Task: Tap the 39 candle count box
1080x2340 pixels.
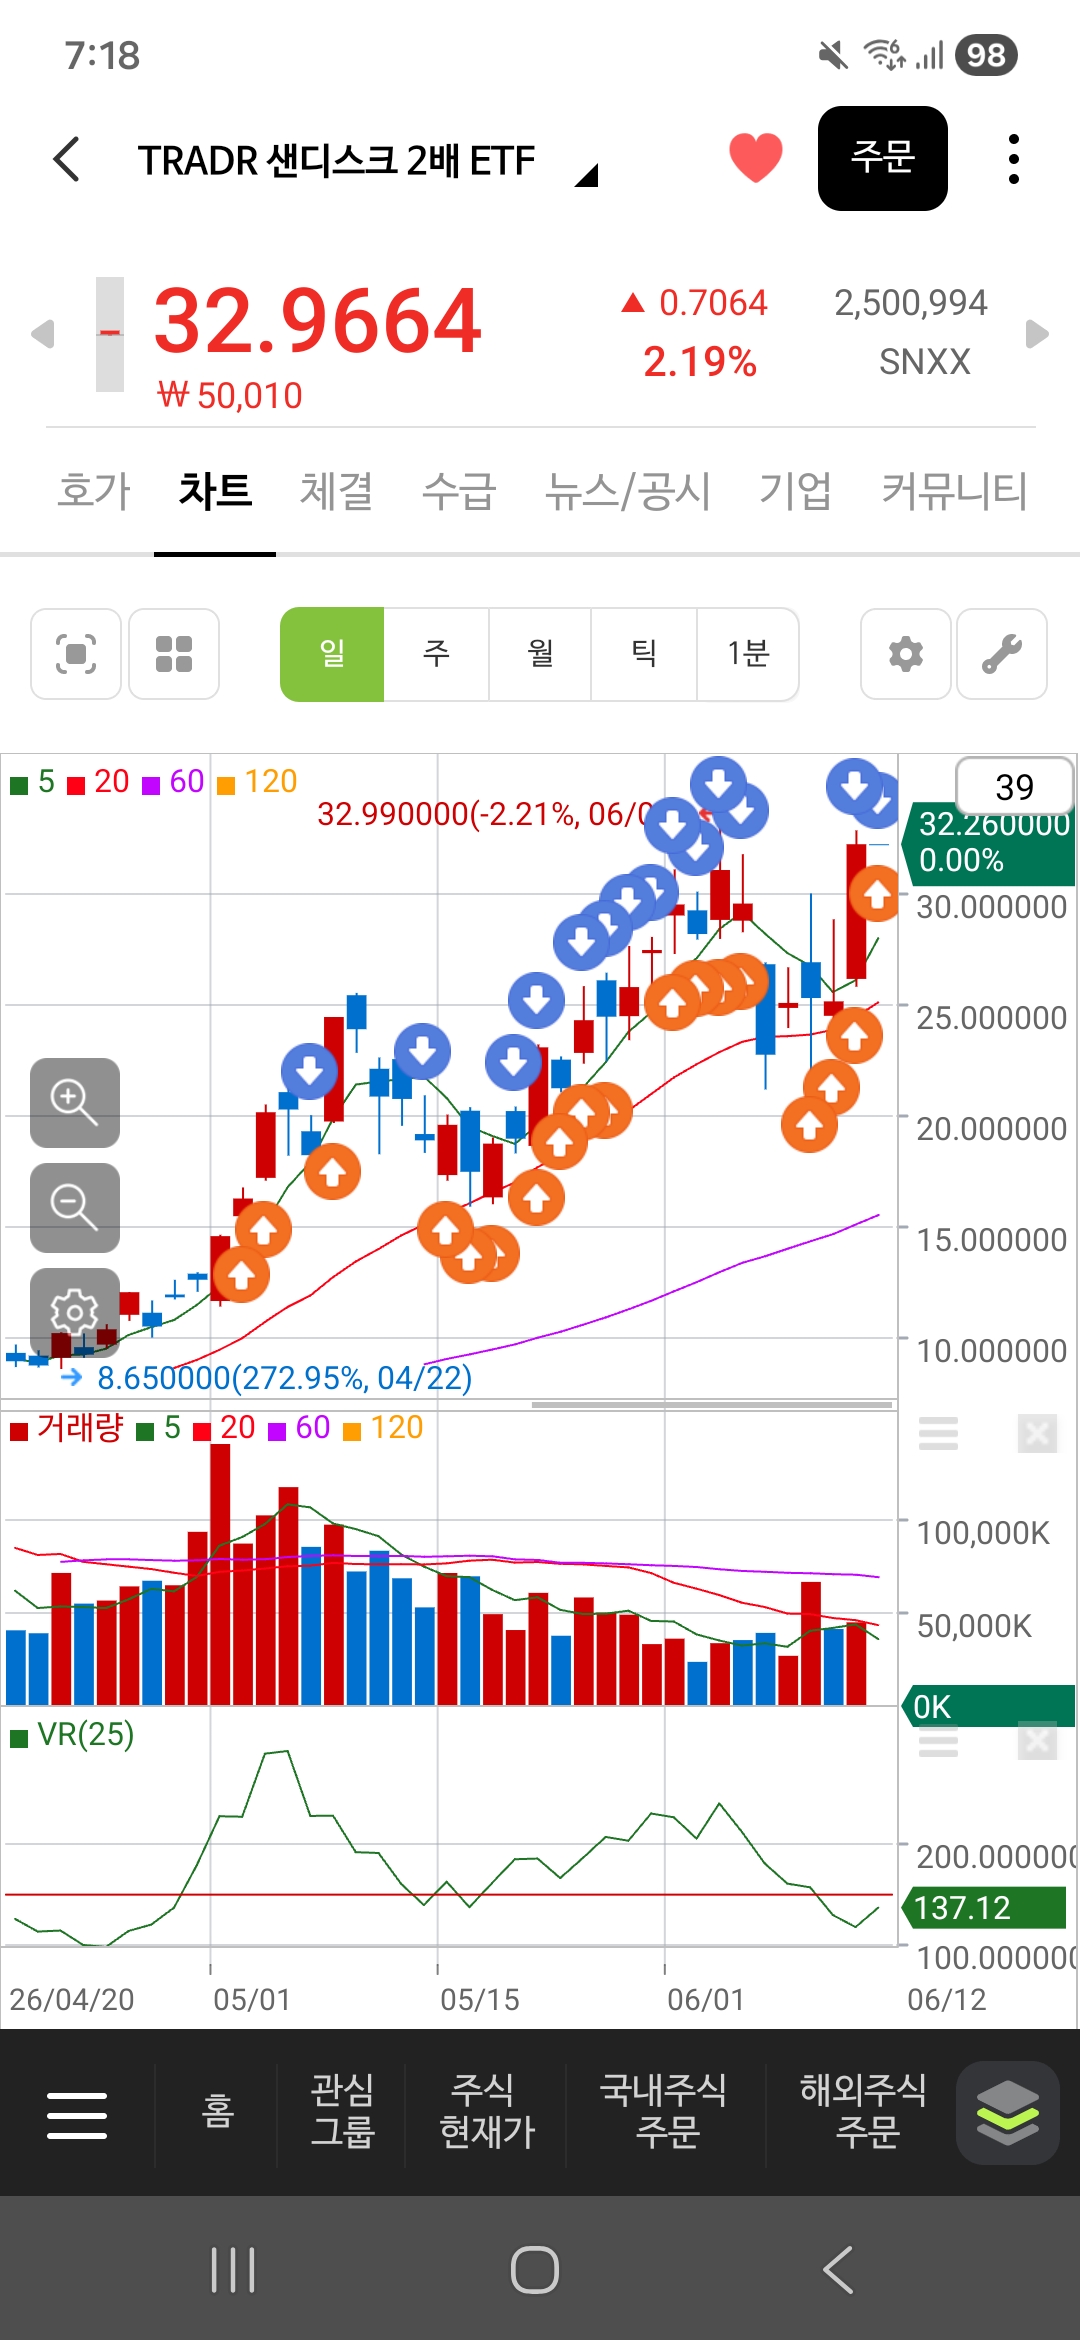Action: point(1015,787)
